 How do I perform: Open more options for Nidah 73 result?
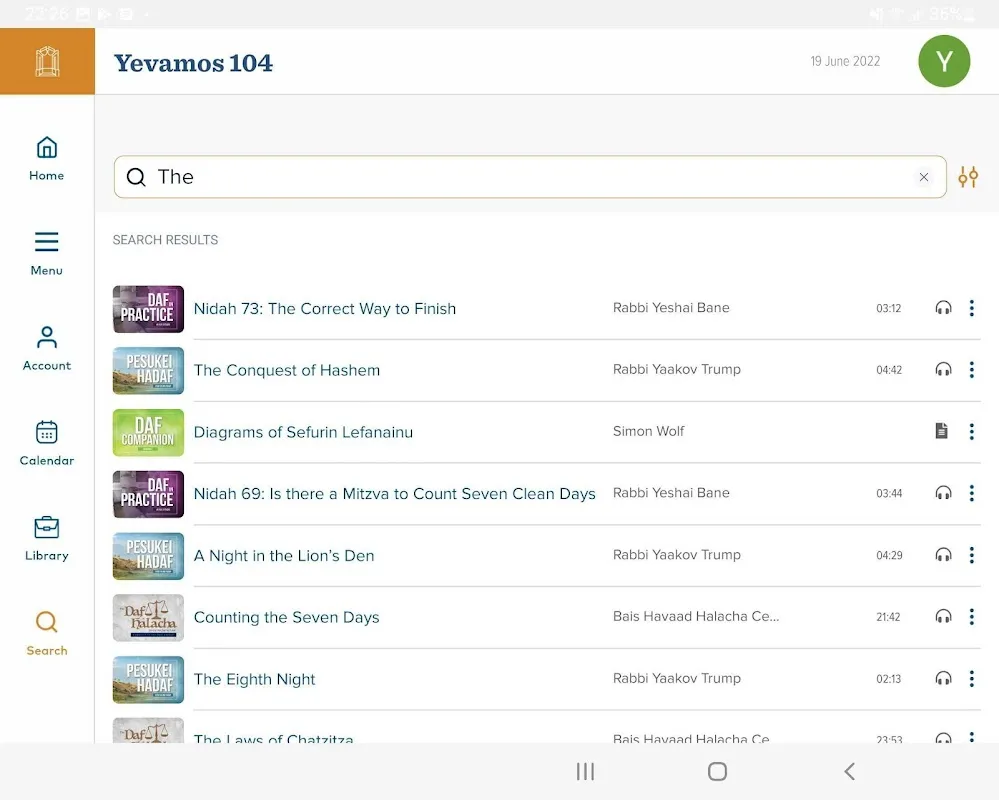(971, 308)
